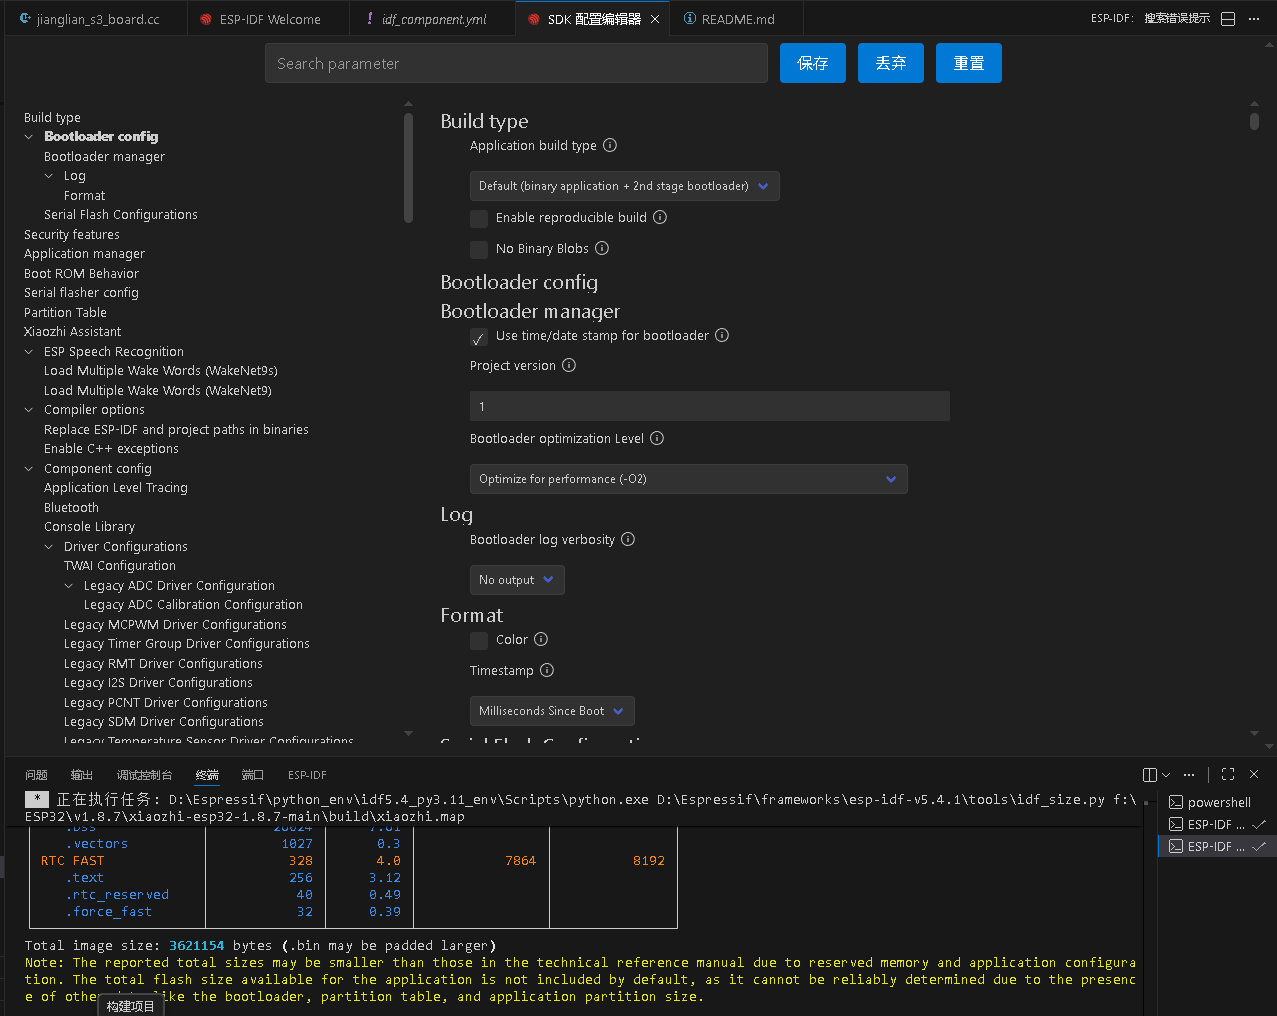
Task: Collapse the Log tree node
Action: [x=49, y=175]
